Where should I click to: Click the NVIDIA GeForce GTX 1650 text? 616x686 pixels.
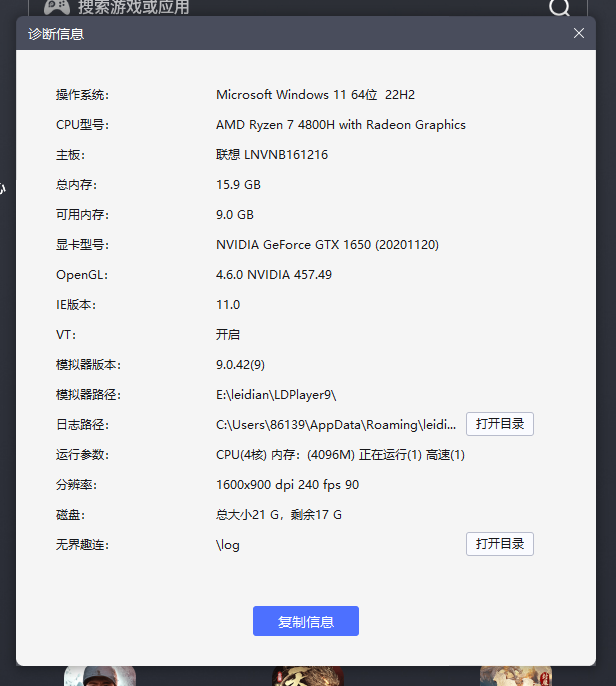(327, 245)
